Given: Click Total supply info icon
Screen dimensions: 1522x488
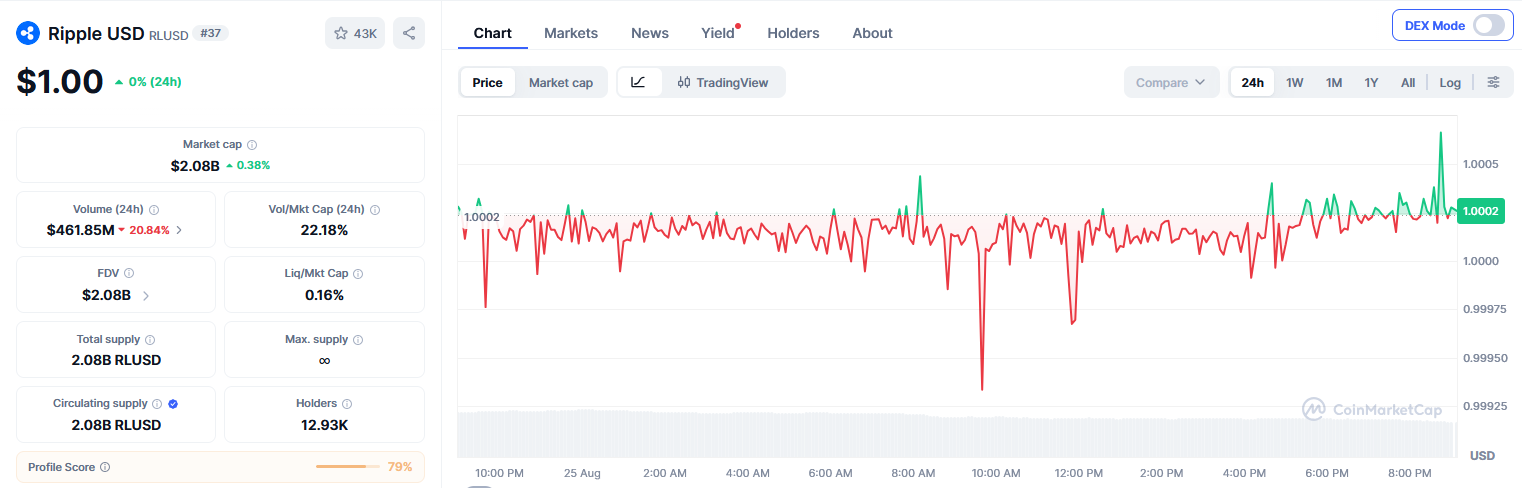Looking at the screenshot, I should [x=150, y=340].
